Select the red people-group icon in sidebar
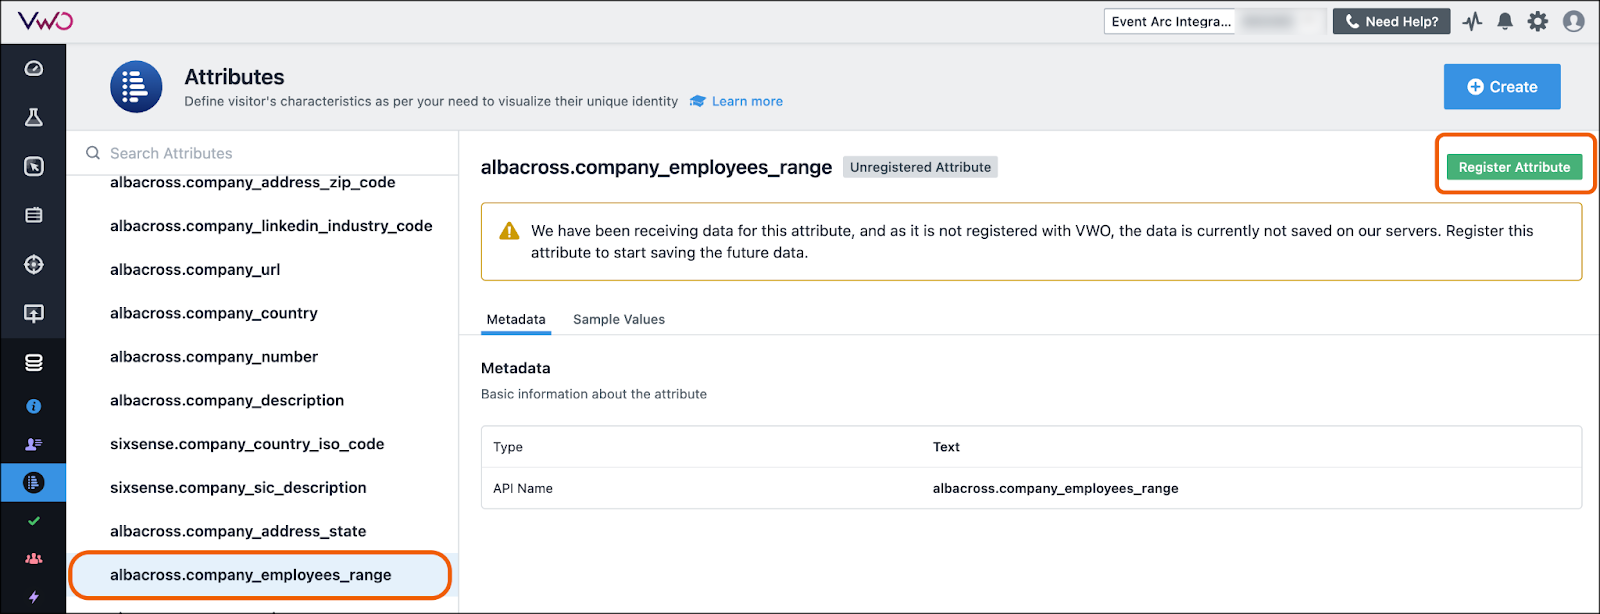This screenshot has width=1600, height=614. tap(33, 559)
